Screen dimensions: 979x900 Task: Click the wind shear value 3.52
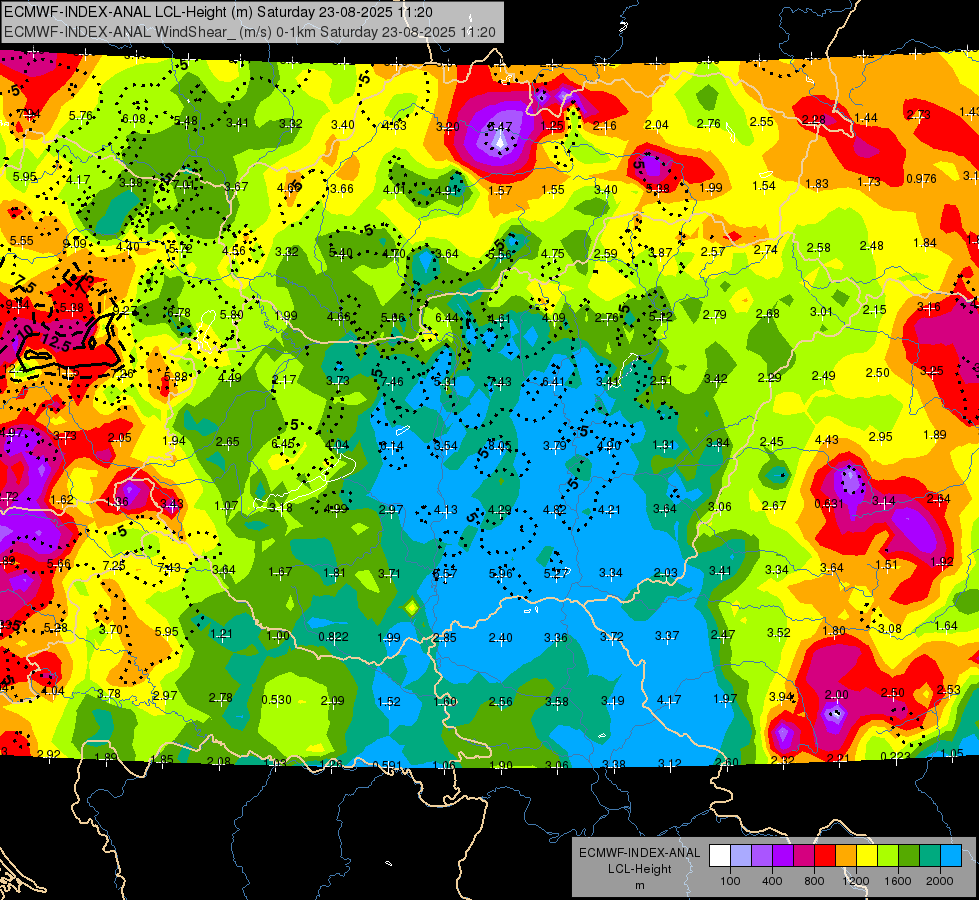point(779,632)
